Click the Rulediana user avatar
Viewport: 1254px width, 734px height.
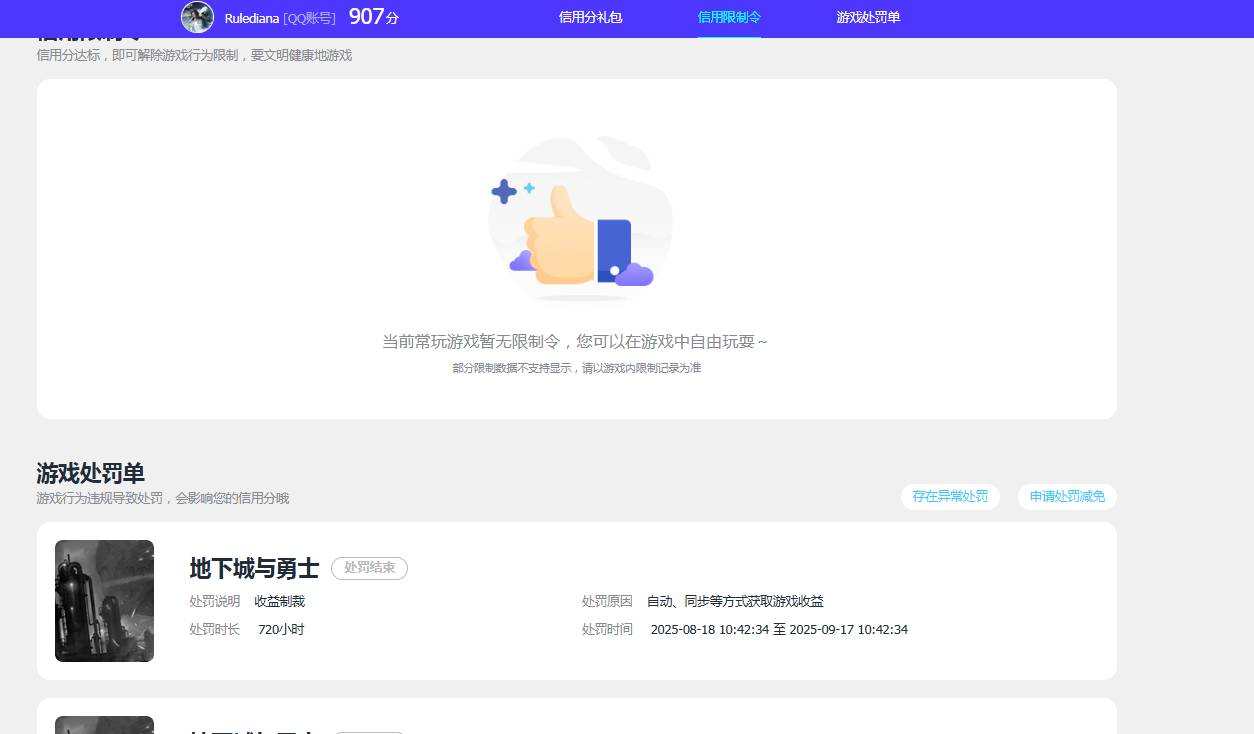point(197,17)
